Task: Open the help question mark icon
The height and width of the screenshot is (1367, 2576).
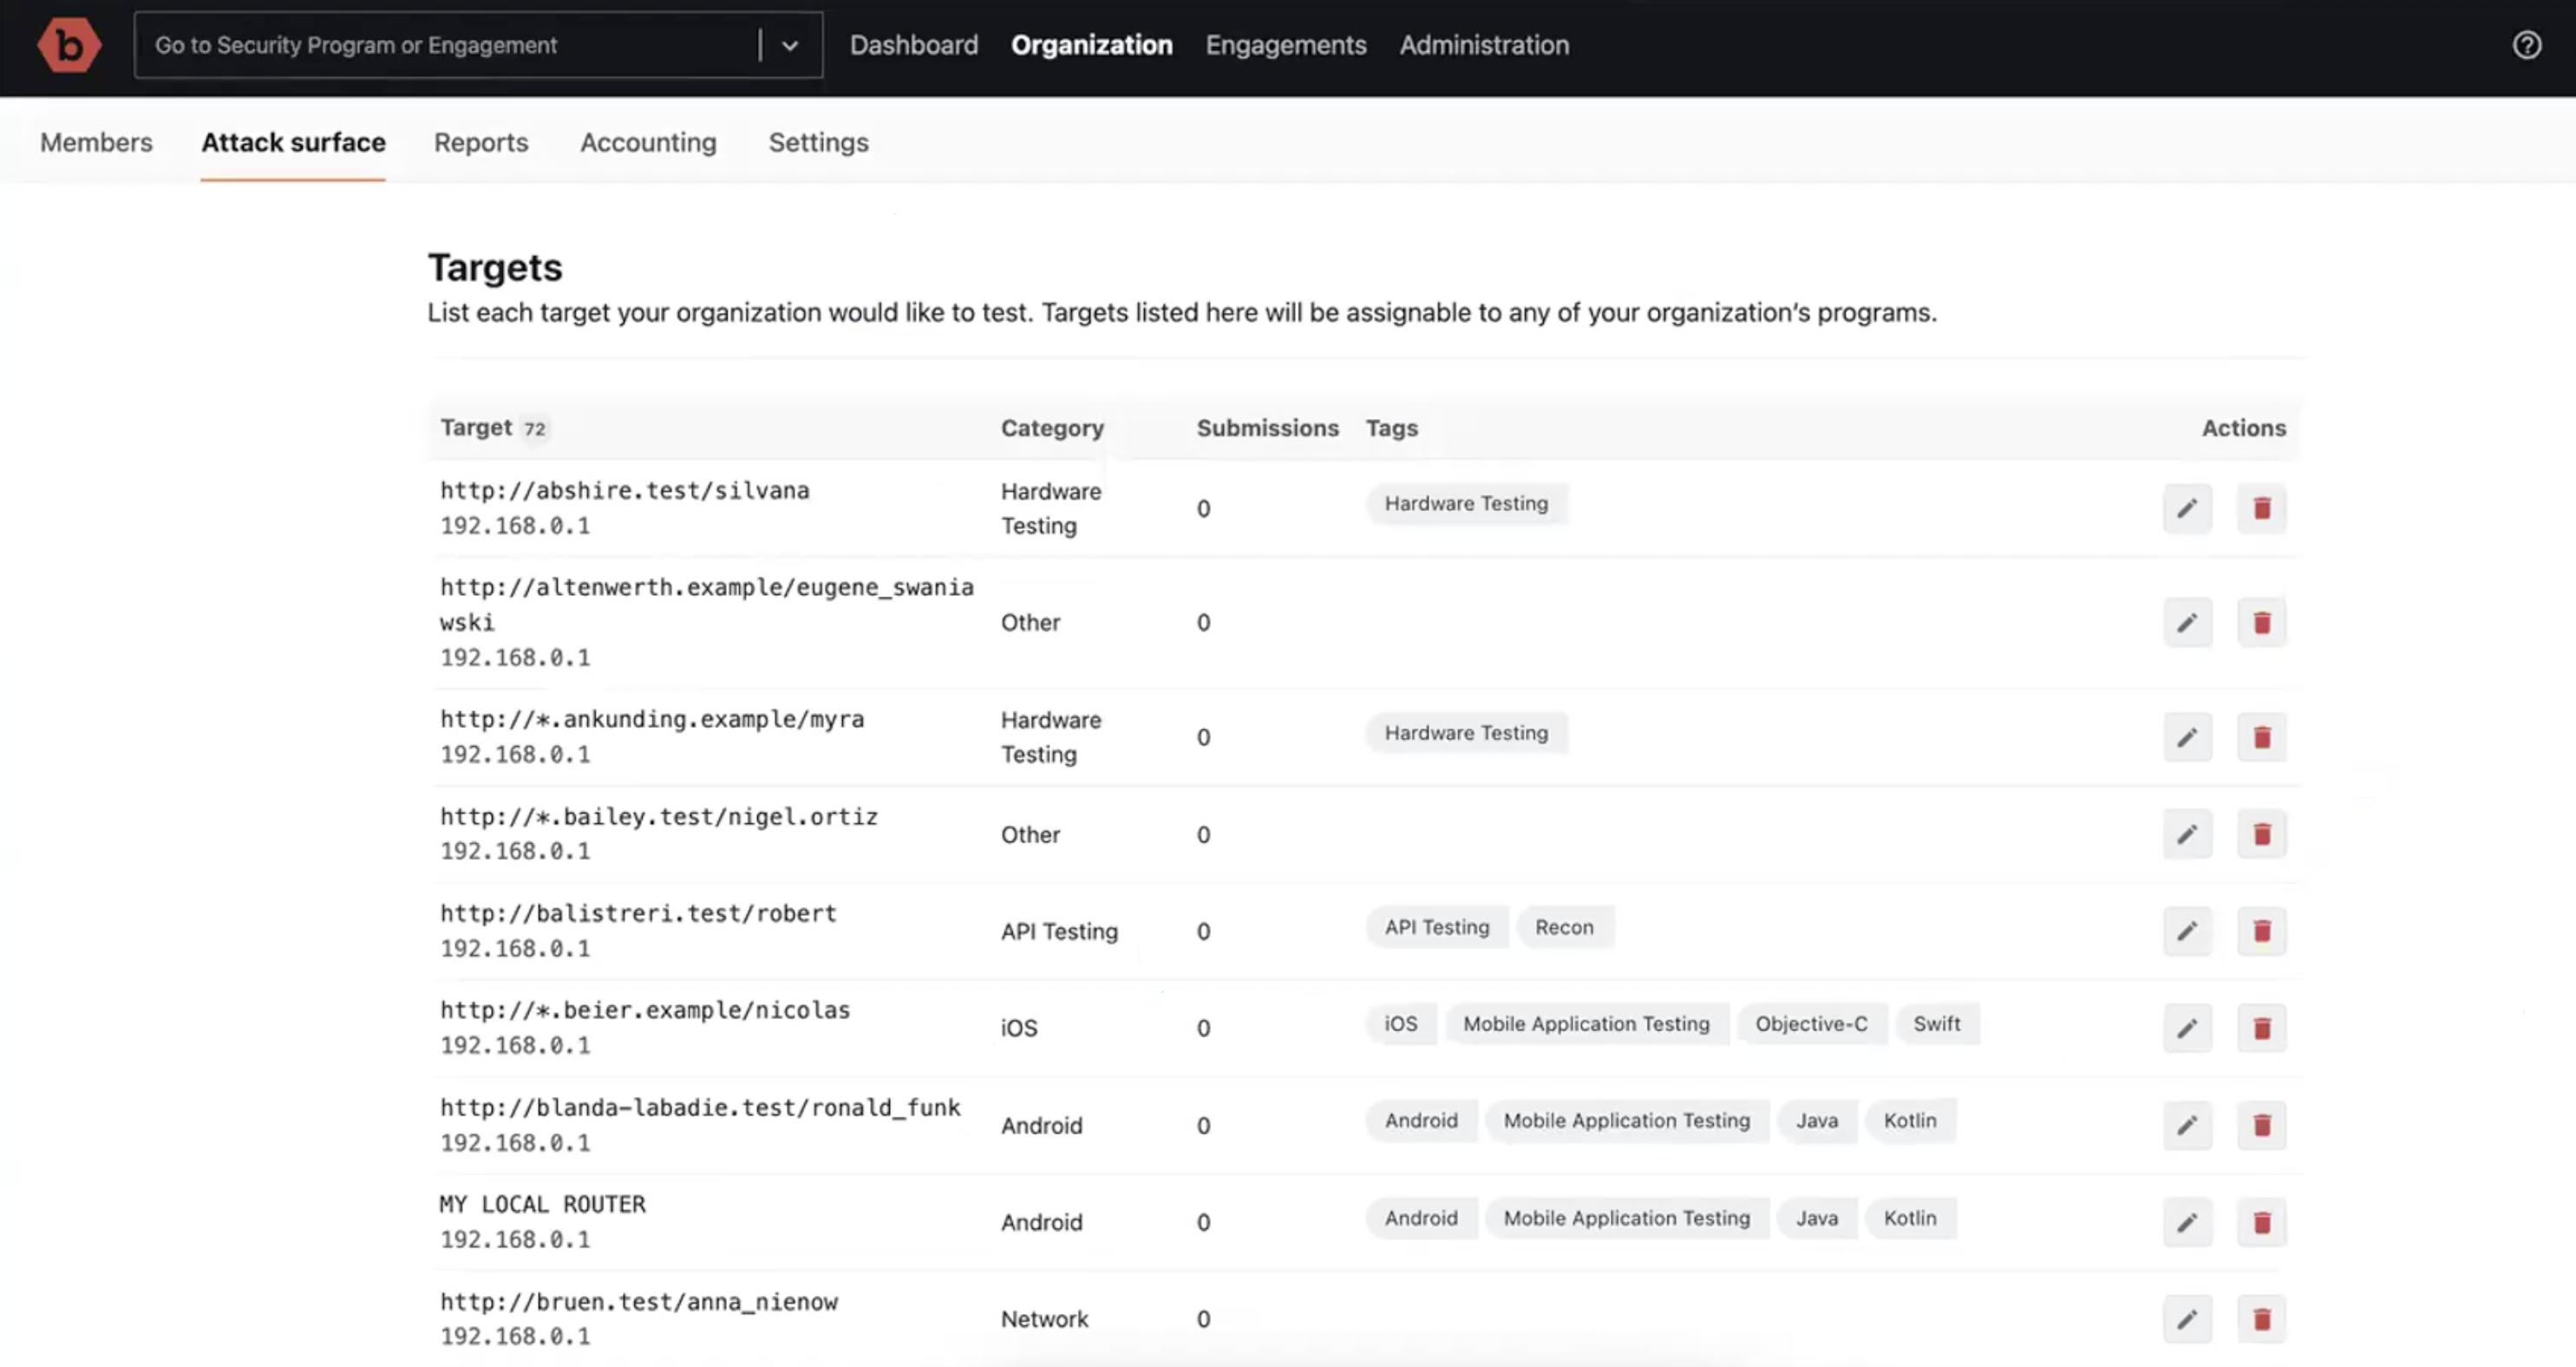Action: point(2527,45)
